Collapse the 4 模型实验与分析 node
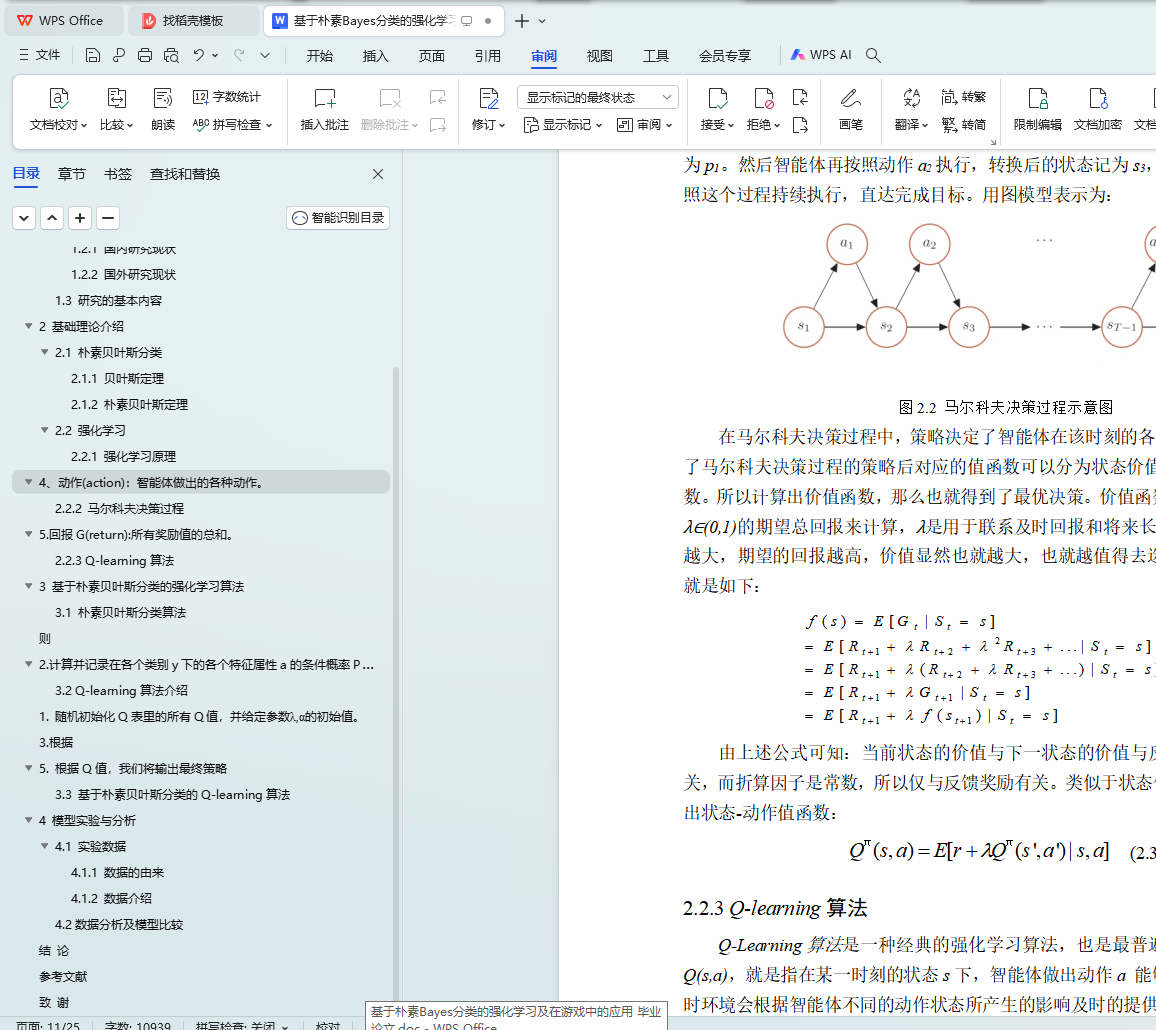Image resolution: width=1156 pixels, height=1030 pixels. tap(29, 820)
